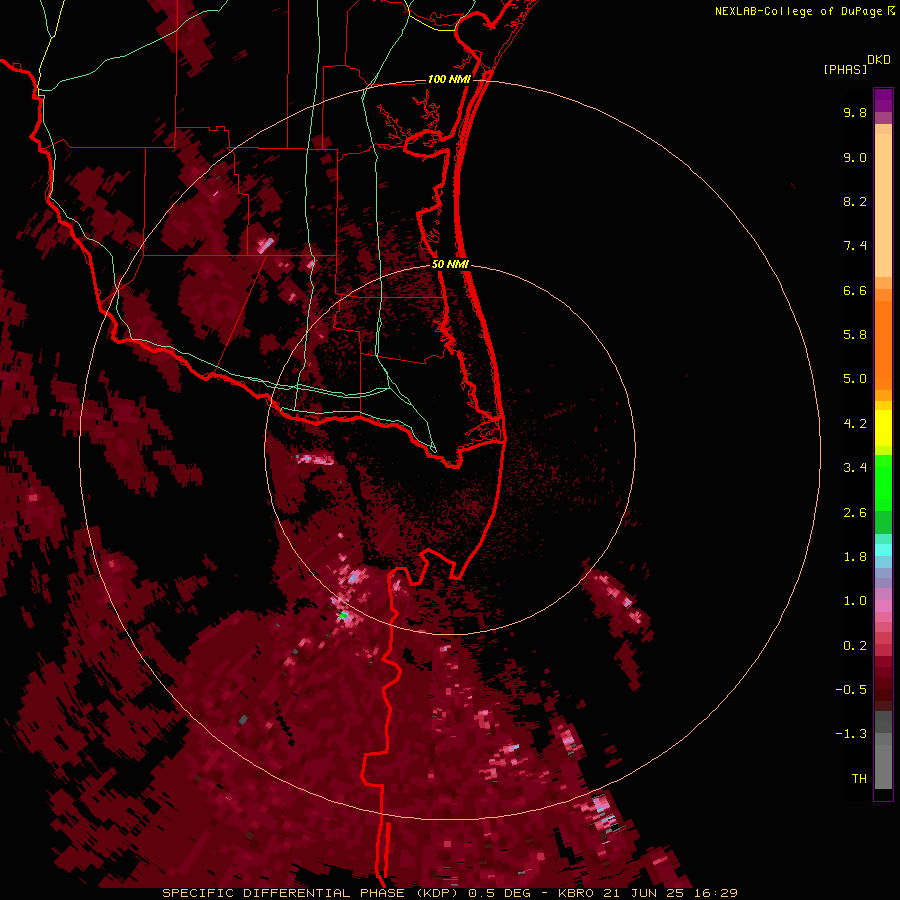Pick the purple band atop the color scale

[x=883, y=100]
